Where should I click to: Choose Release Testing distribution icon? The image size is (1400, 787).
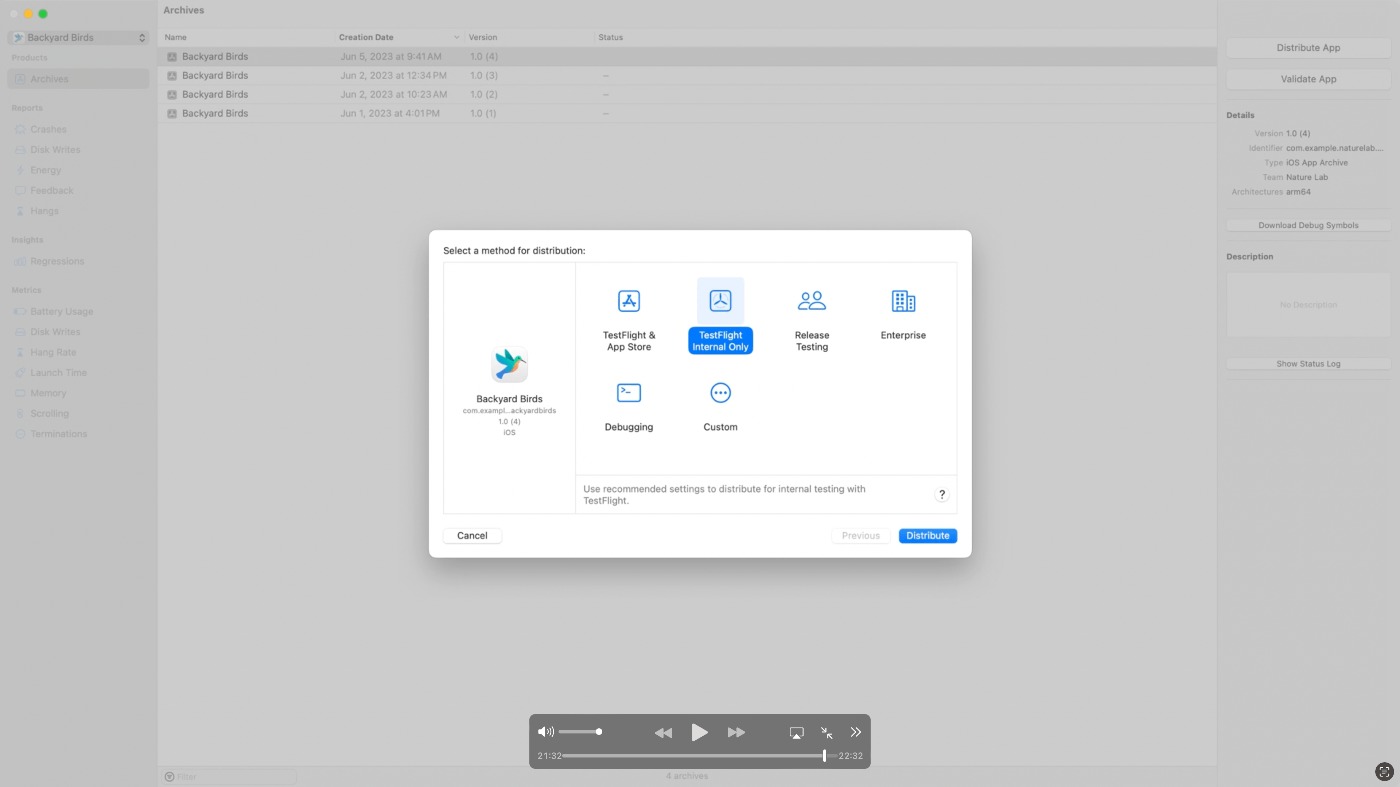812,301
